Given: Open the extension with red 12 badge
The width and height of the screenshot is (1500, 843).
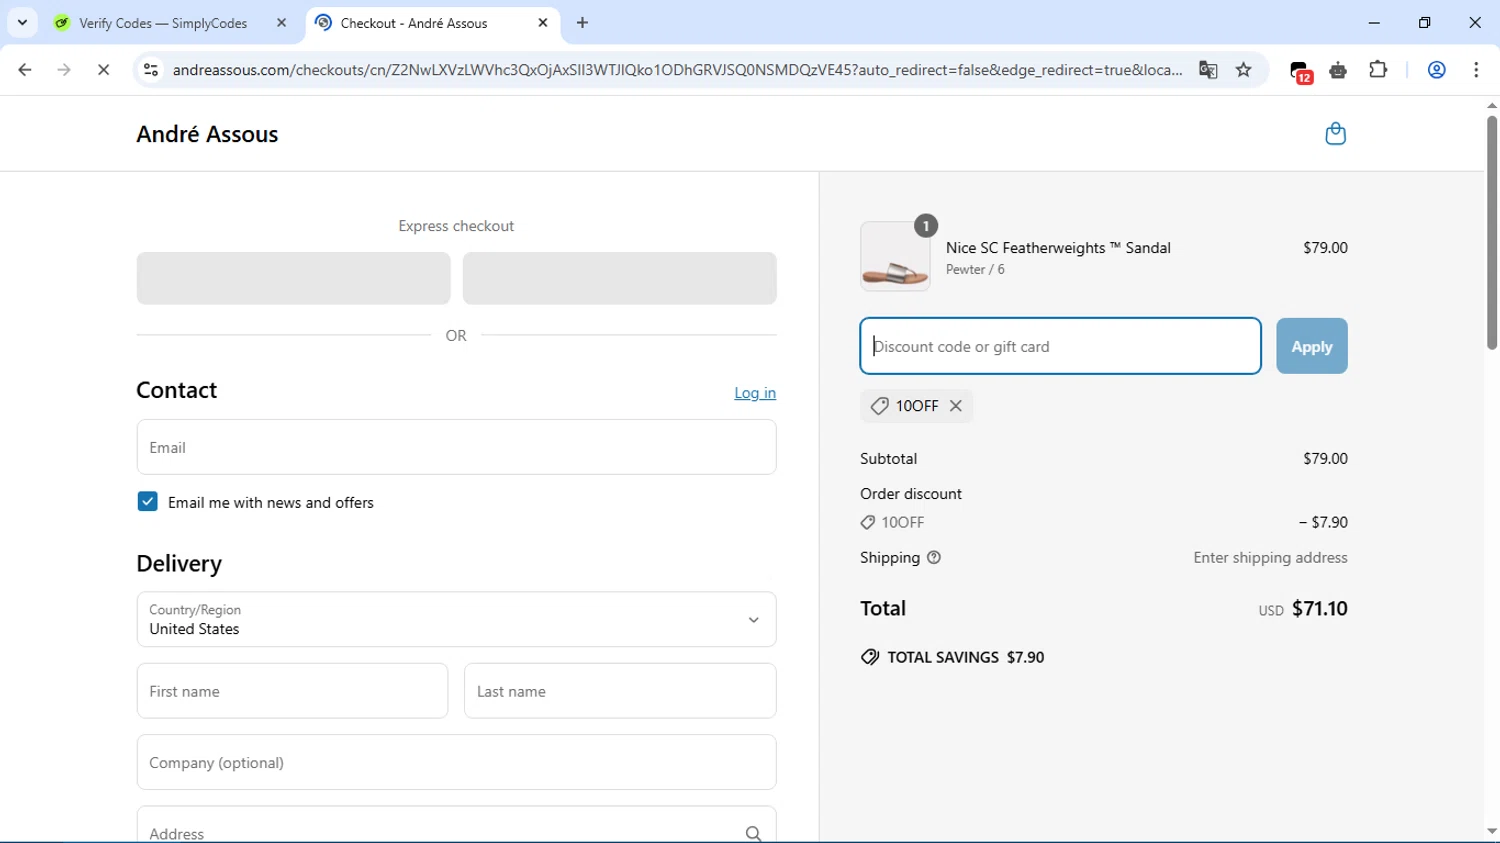Looking at the screenshot, I should tap(1300, 71).
